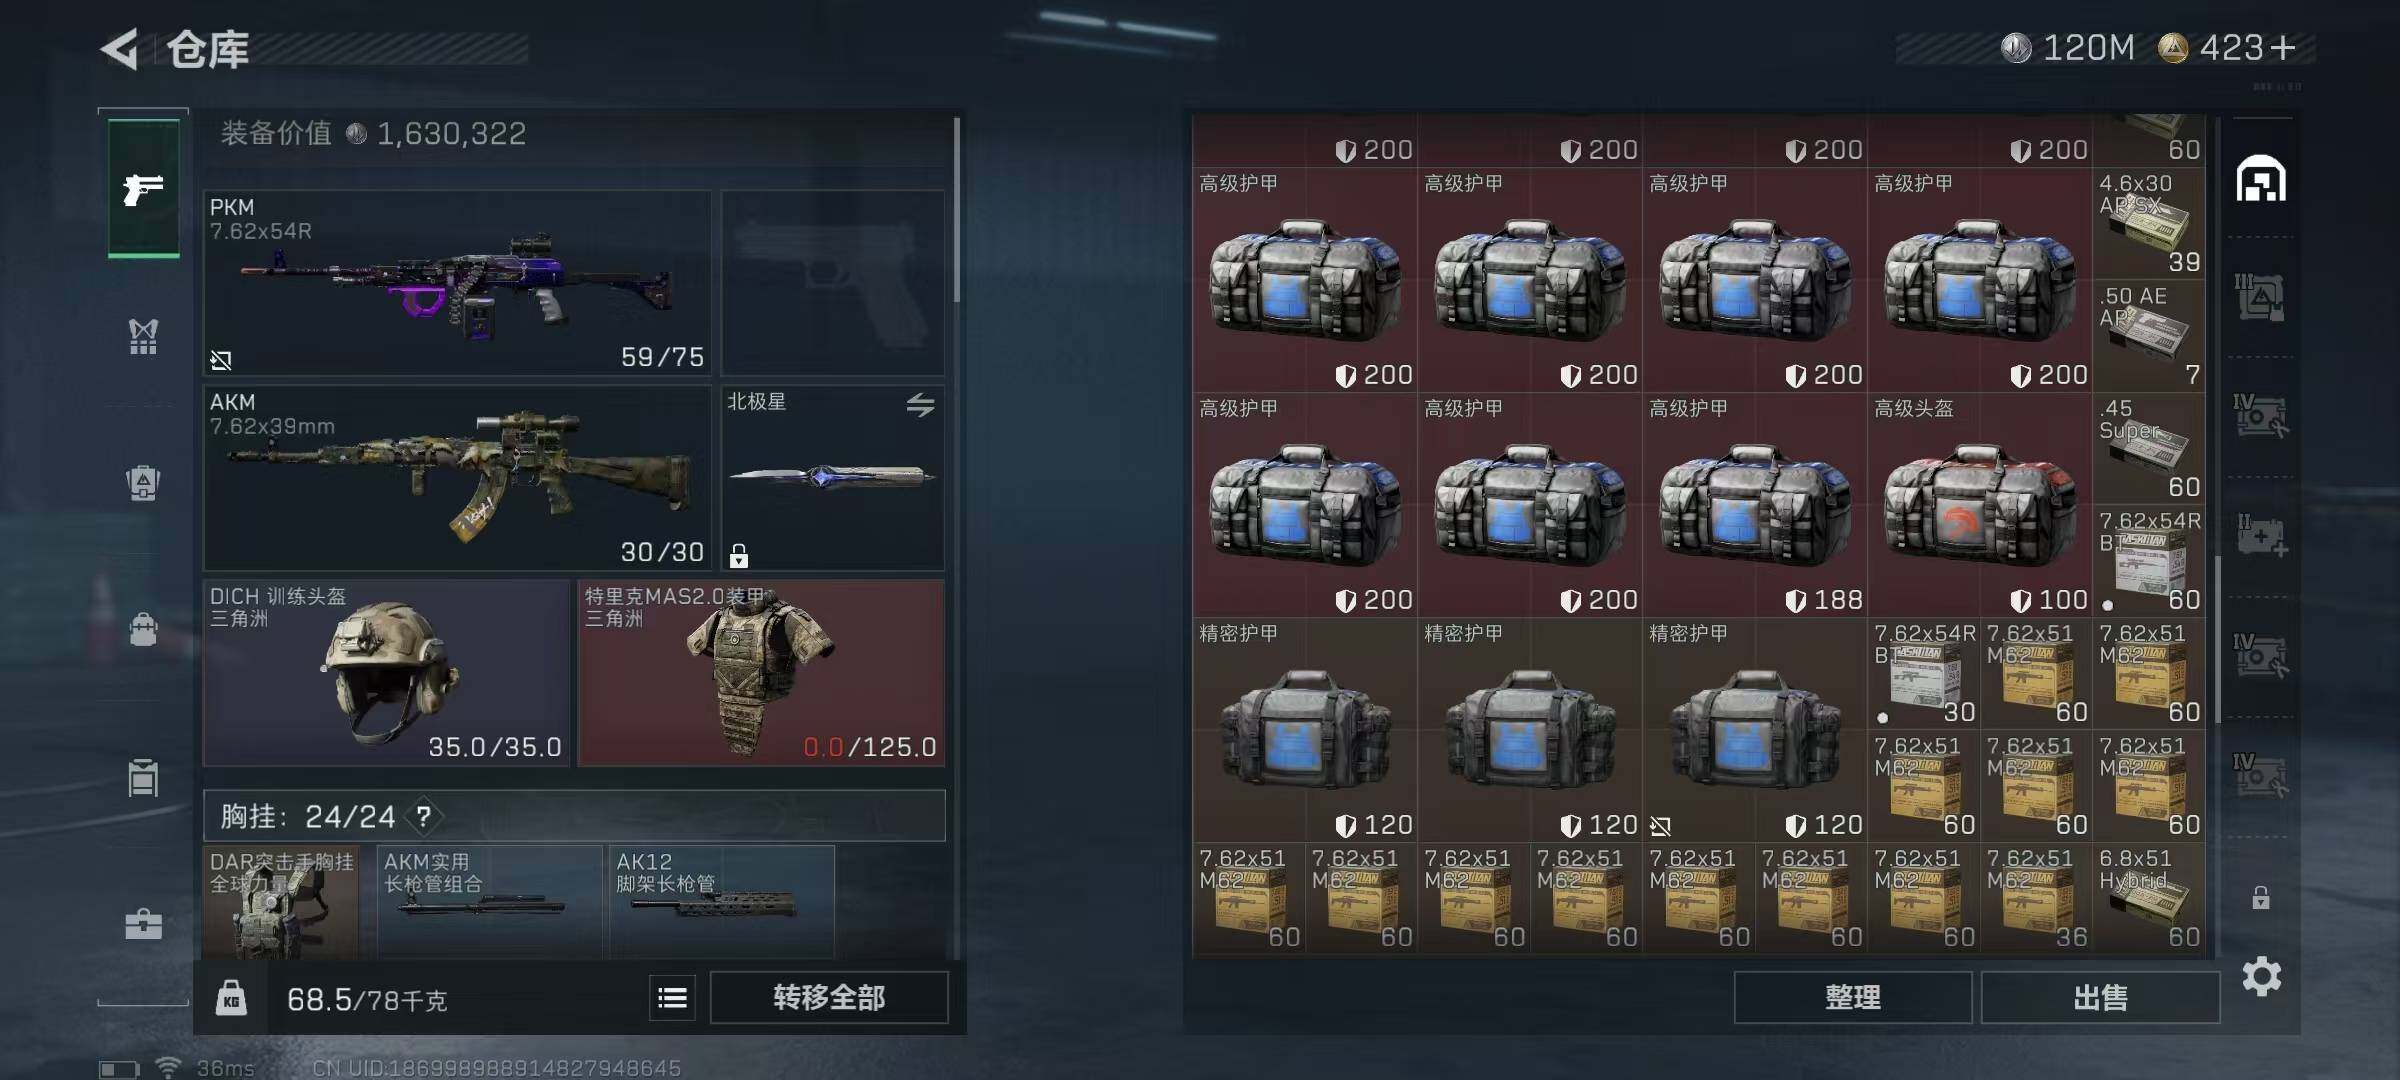The width and height of the screenshot is (2400, 1080).
Task: Open the expansion case II plus icon on right
Action: click(2261, 535)
